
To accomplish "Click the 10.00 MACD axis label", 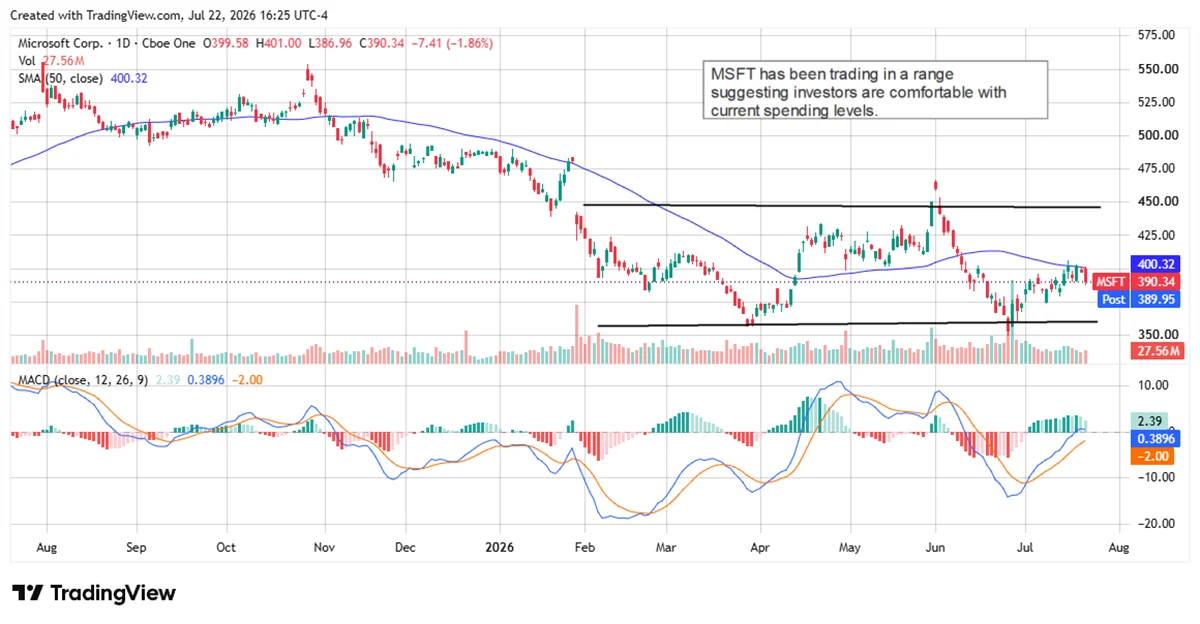I will click(1154, 385).
